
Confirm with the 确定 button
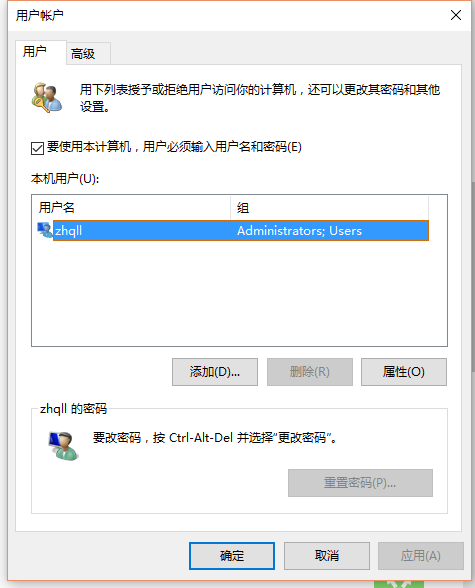click(232, 555)
